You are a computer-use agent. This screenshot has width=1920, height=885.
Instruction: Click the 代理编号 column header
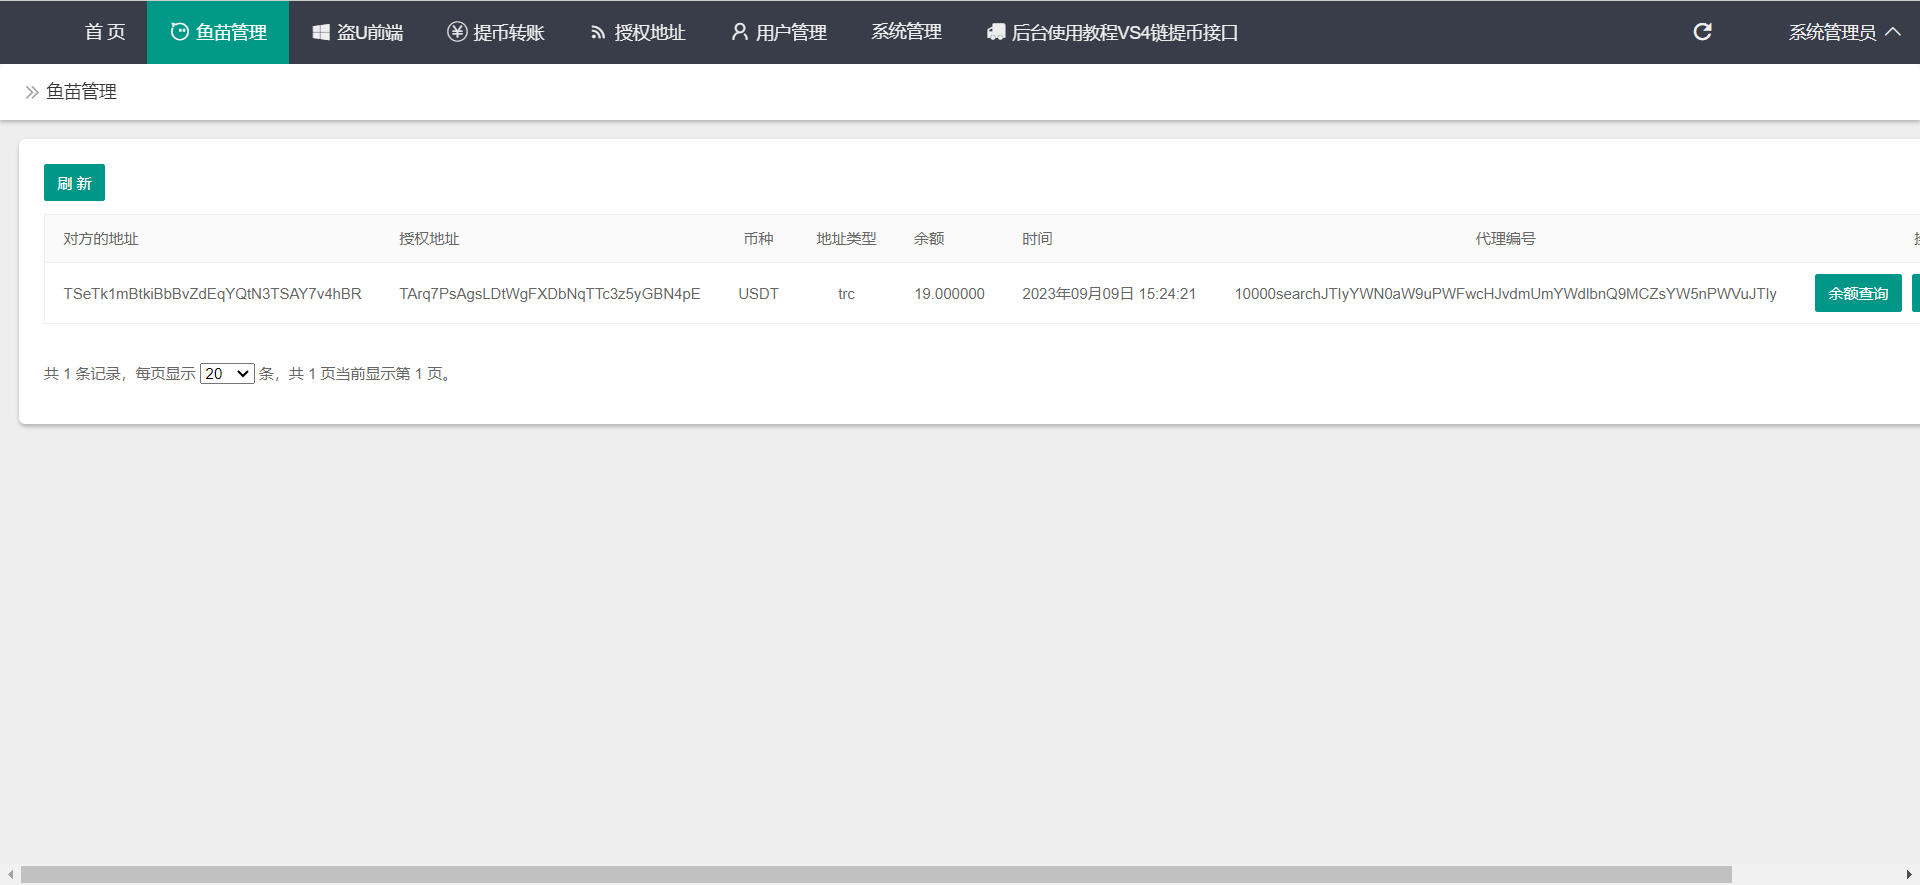tap(1505, 239)
